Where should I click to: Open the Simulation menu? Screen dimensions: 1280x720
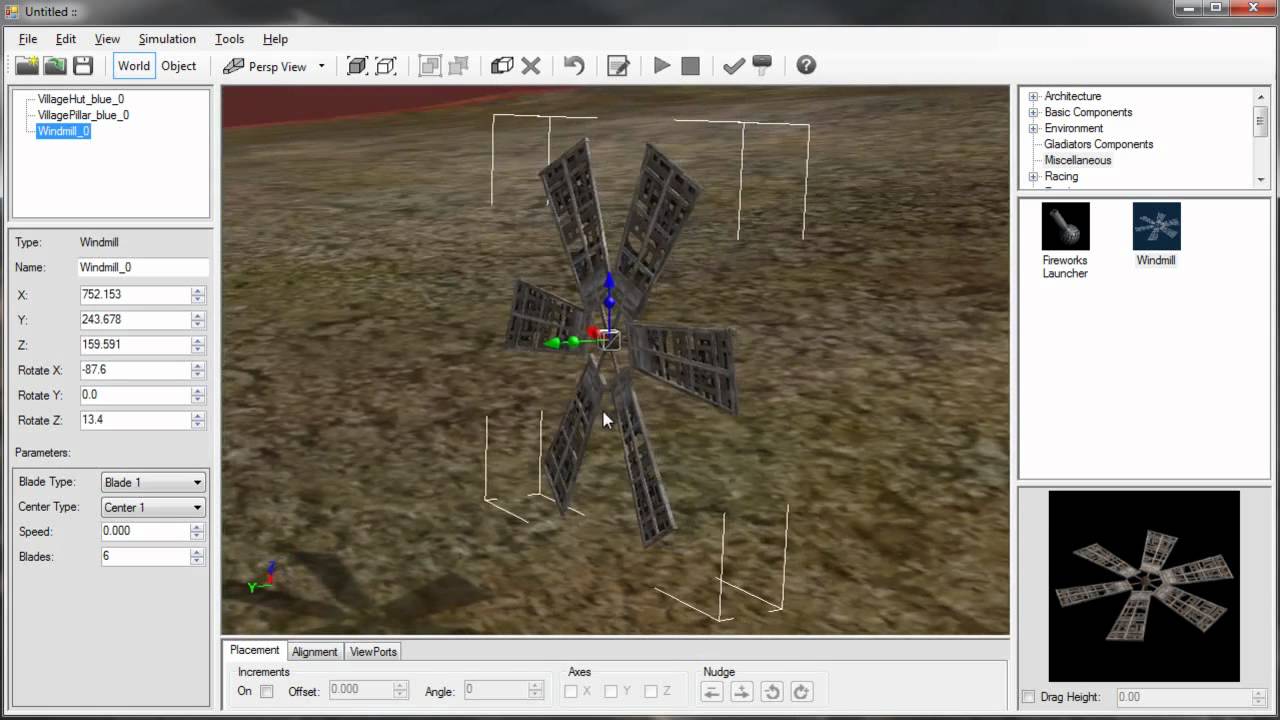167,39
